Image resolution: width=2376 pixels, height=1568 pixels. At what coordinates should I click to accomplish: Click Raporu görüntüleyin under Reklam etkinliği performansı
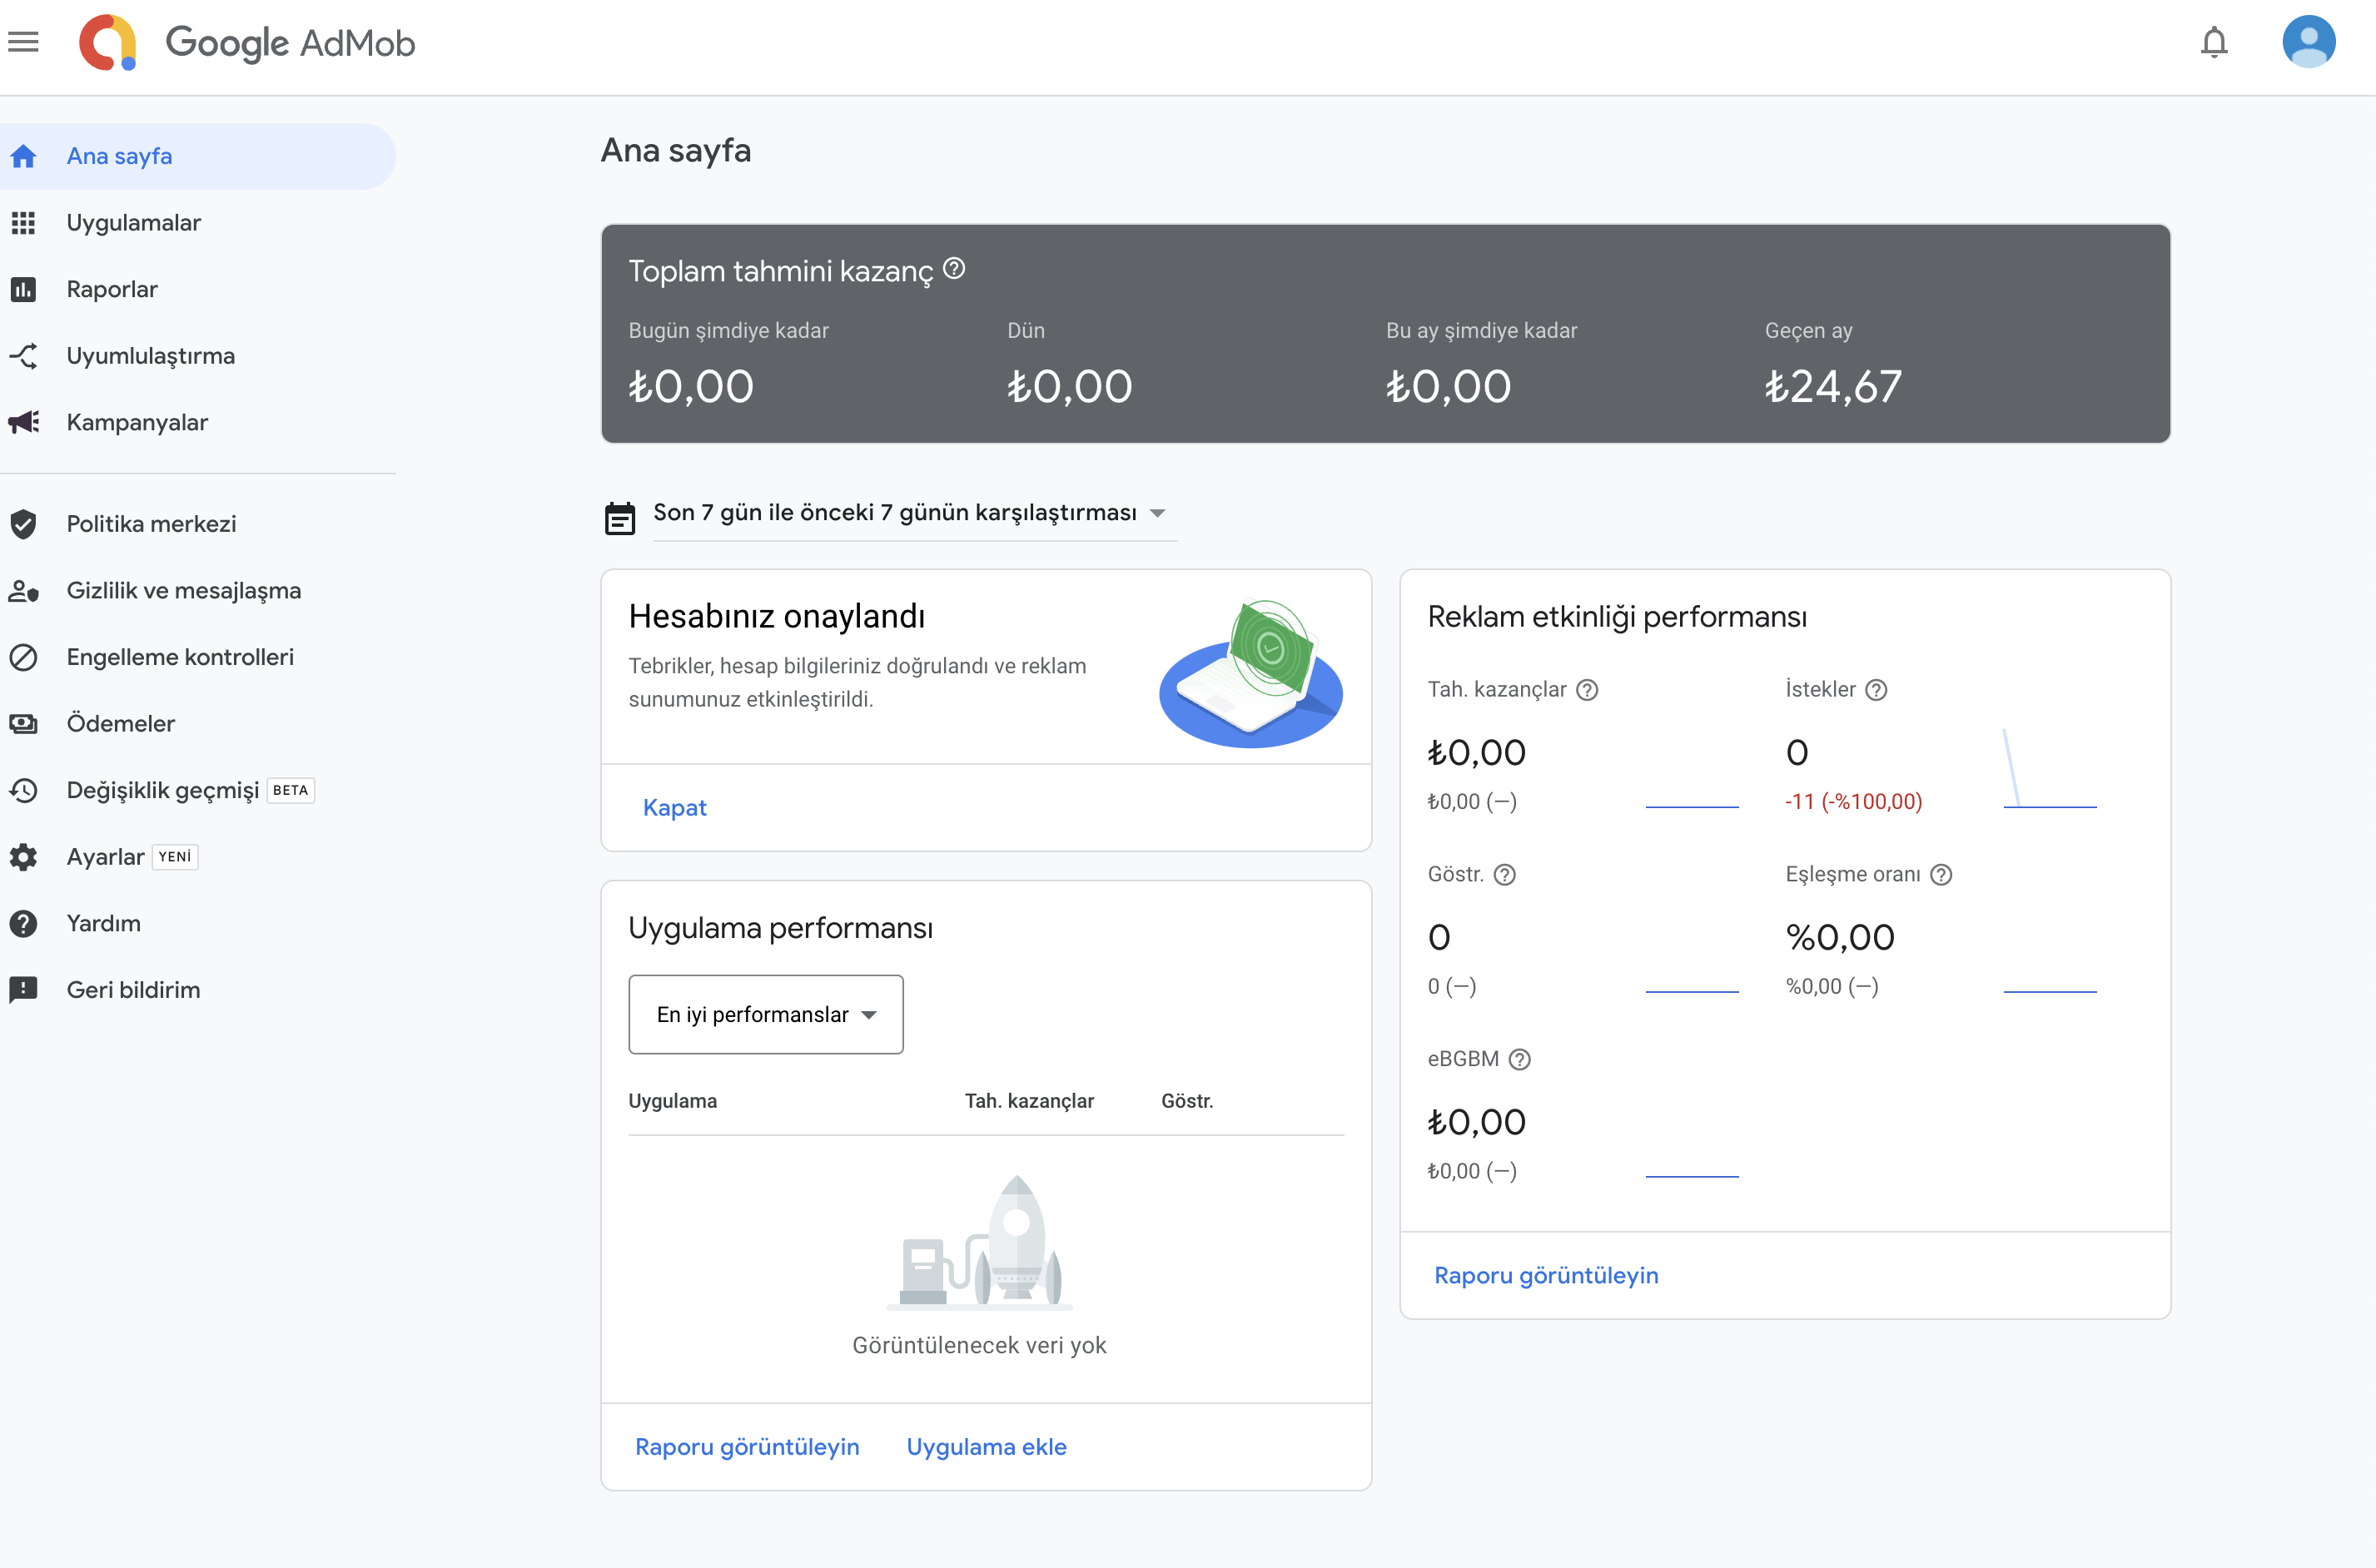click(x=1546, y=1276)
